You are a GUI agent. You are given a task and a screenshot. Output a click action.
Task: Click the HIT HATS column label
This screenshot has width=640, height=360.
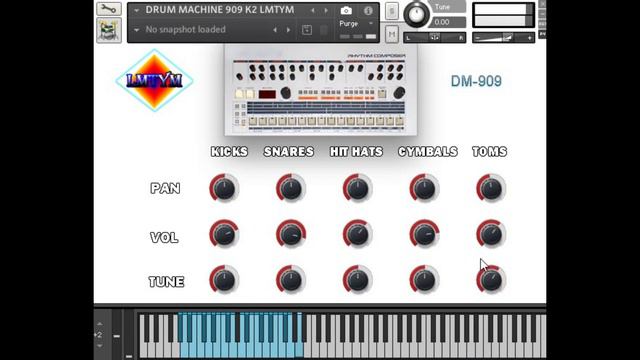coord(356,152)
